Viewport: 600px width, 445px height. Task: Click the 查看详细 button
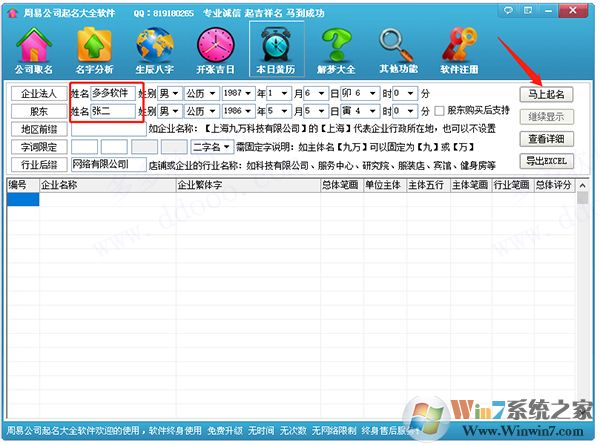[x=546, y=139]
